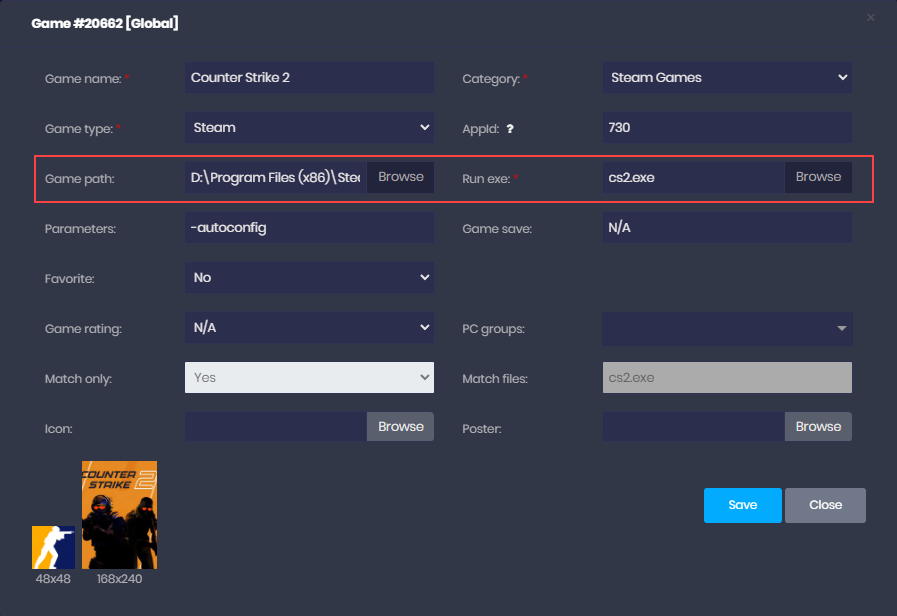Click the Game name input field
This screenshot has height=616, width=897.
point(309,78)
